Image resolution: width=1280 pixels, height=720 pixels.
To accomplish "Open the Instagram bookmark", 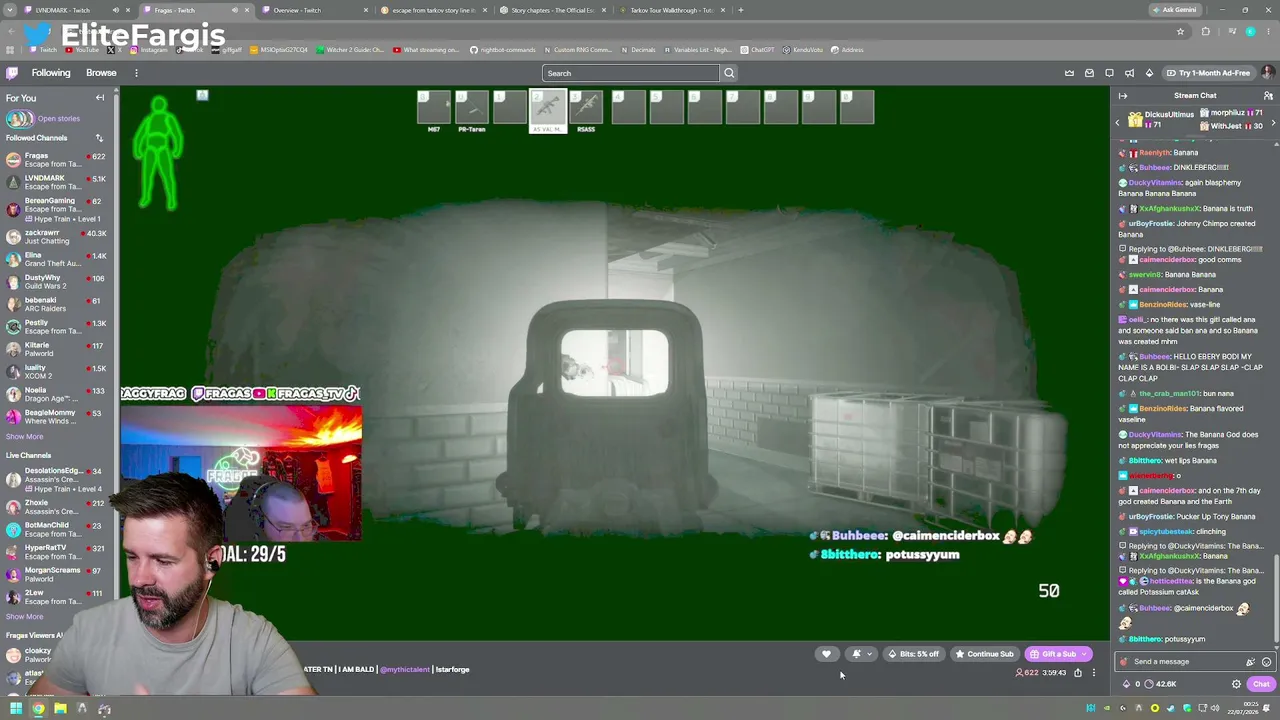I will [x=148, y=50].
